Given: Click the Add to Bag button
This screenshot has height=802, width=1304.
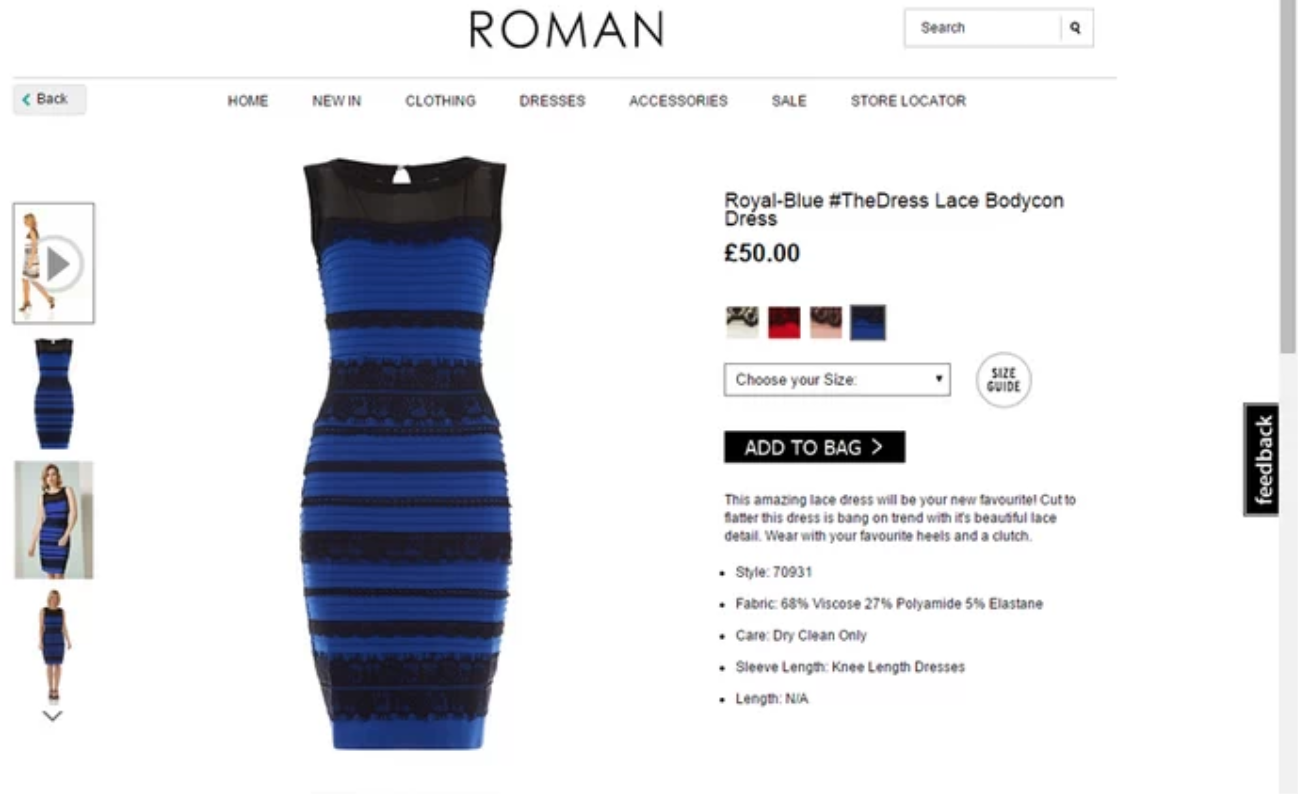Looking at the screenshot, I should click(x=815, y=447).
